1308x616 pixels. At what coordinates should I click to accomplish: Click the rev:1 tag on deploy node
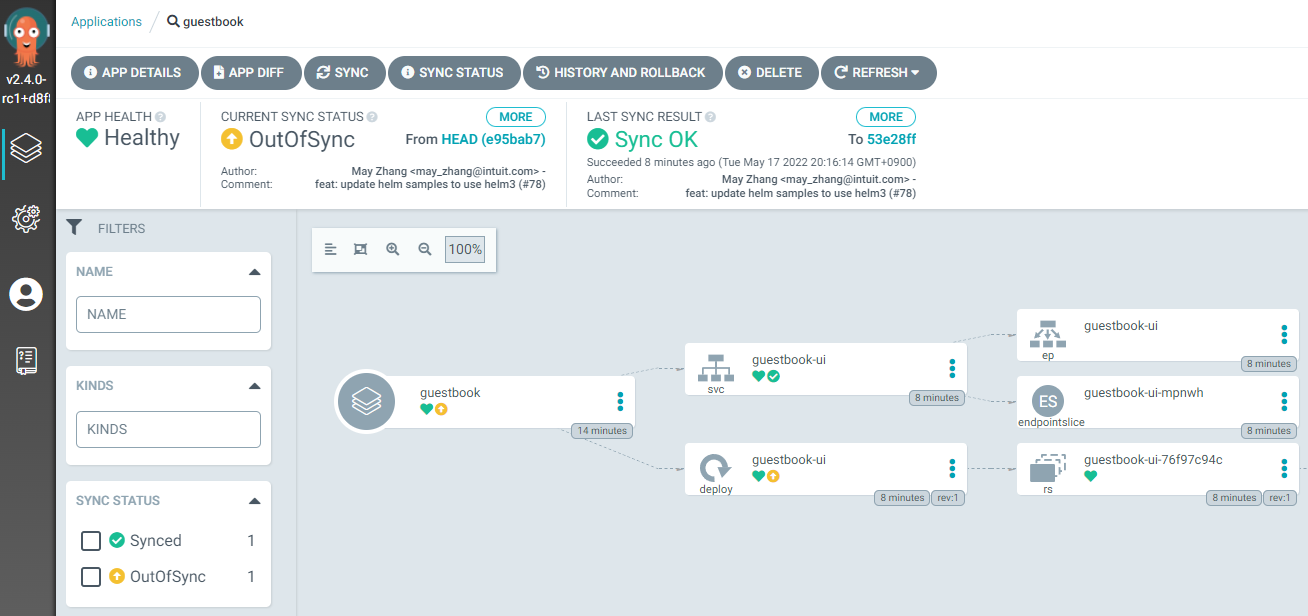[947, 498]
